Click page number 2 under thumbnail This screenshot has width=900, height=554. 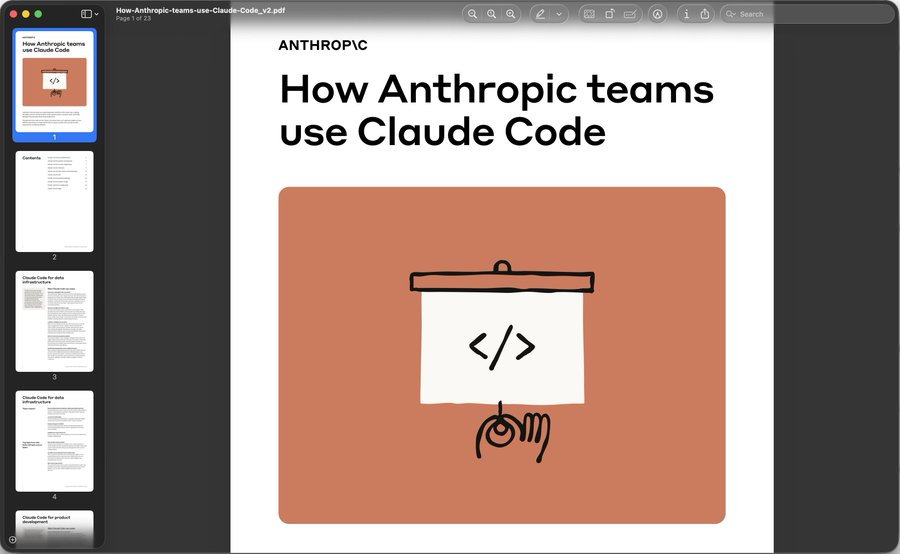pyautogui.click(x=55, y=257)
